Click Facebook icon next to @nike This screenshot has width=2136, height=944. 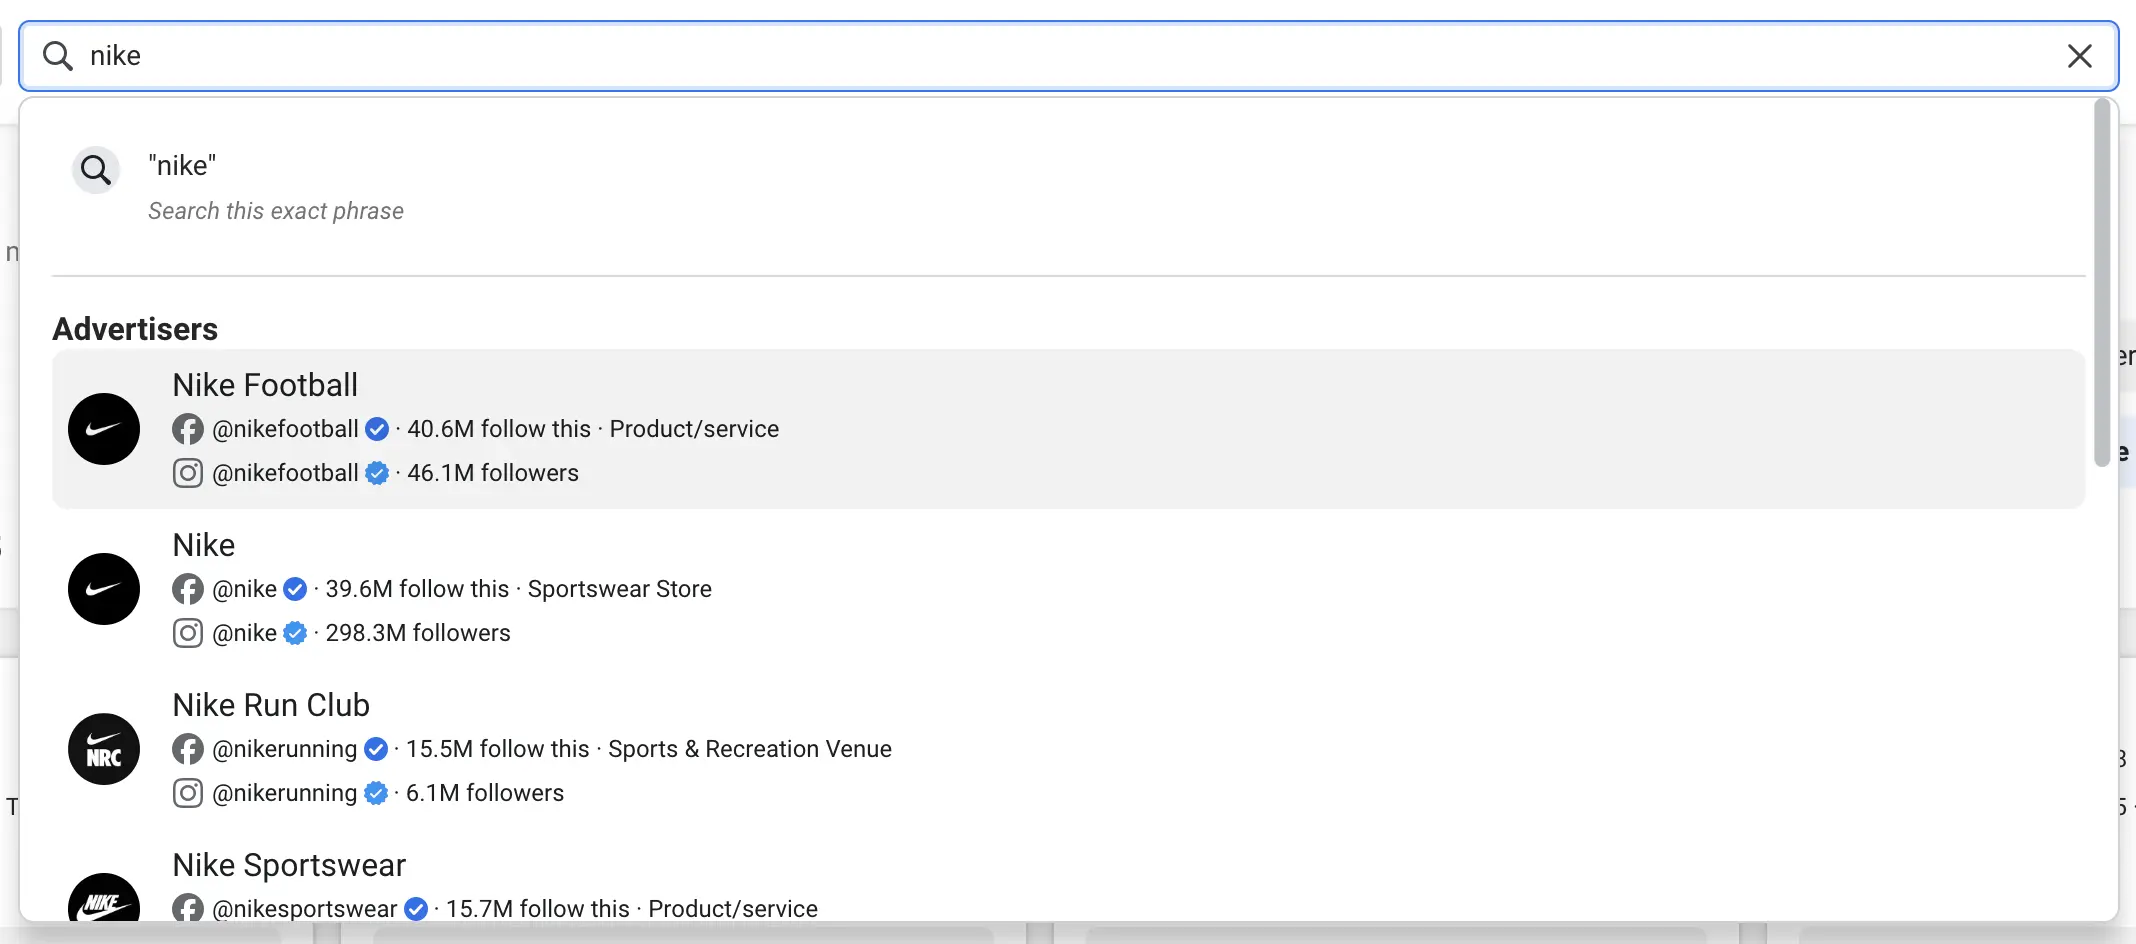[x=188, y=589]
